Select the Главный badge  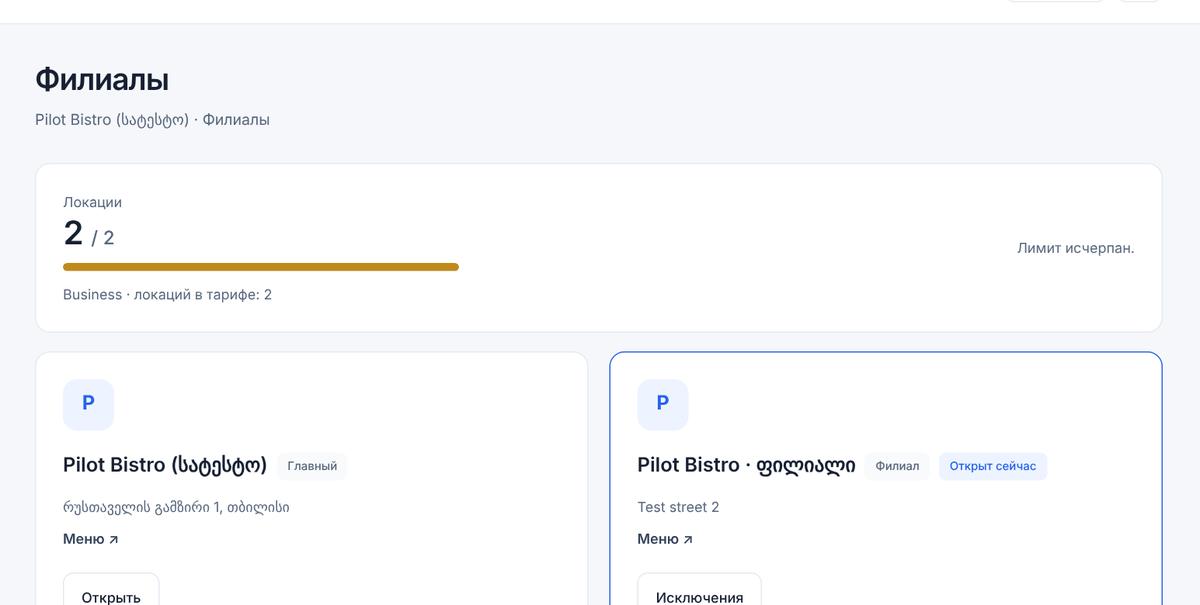(x=312, y=466)
